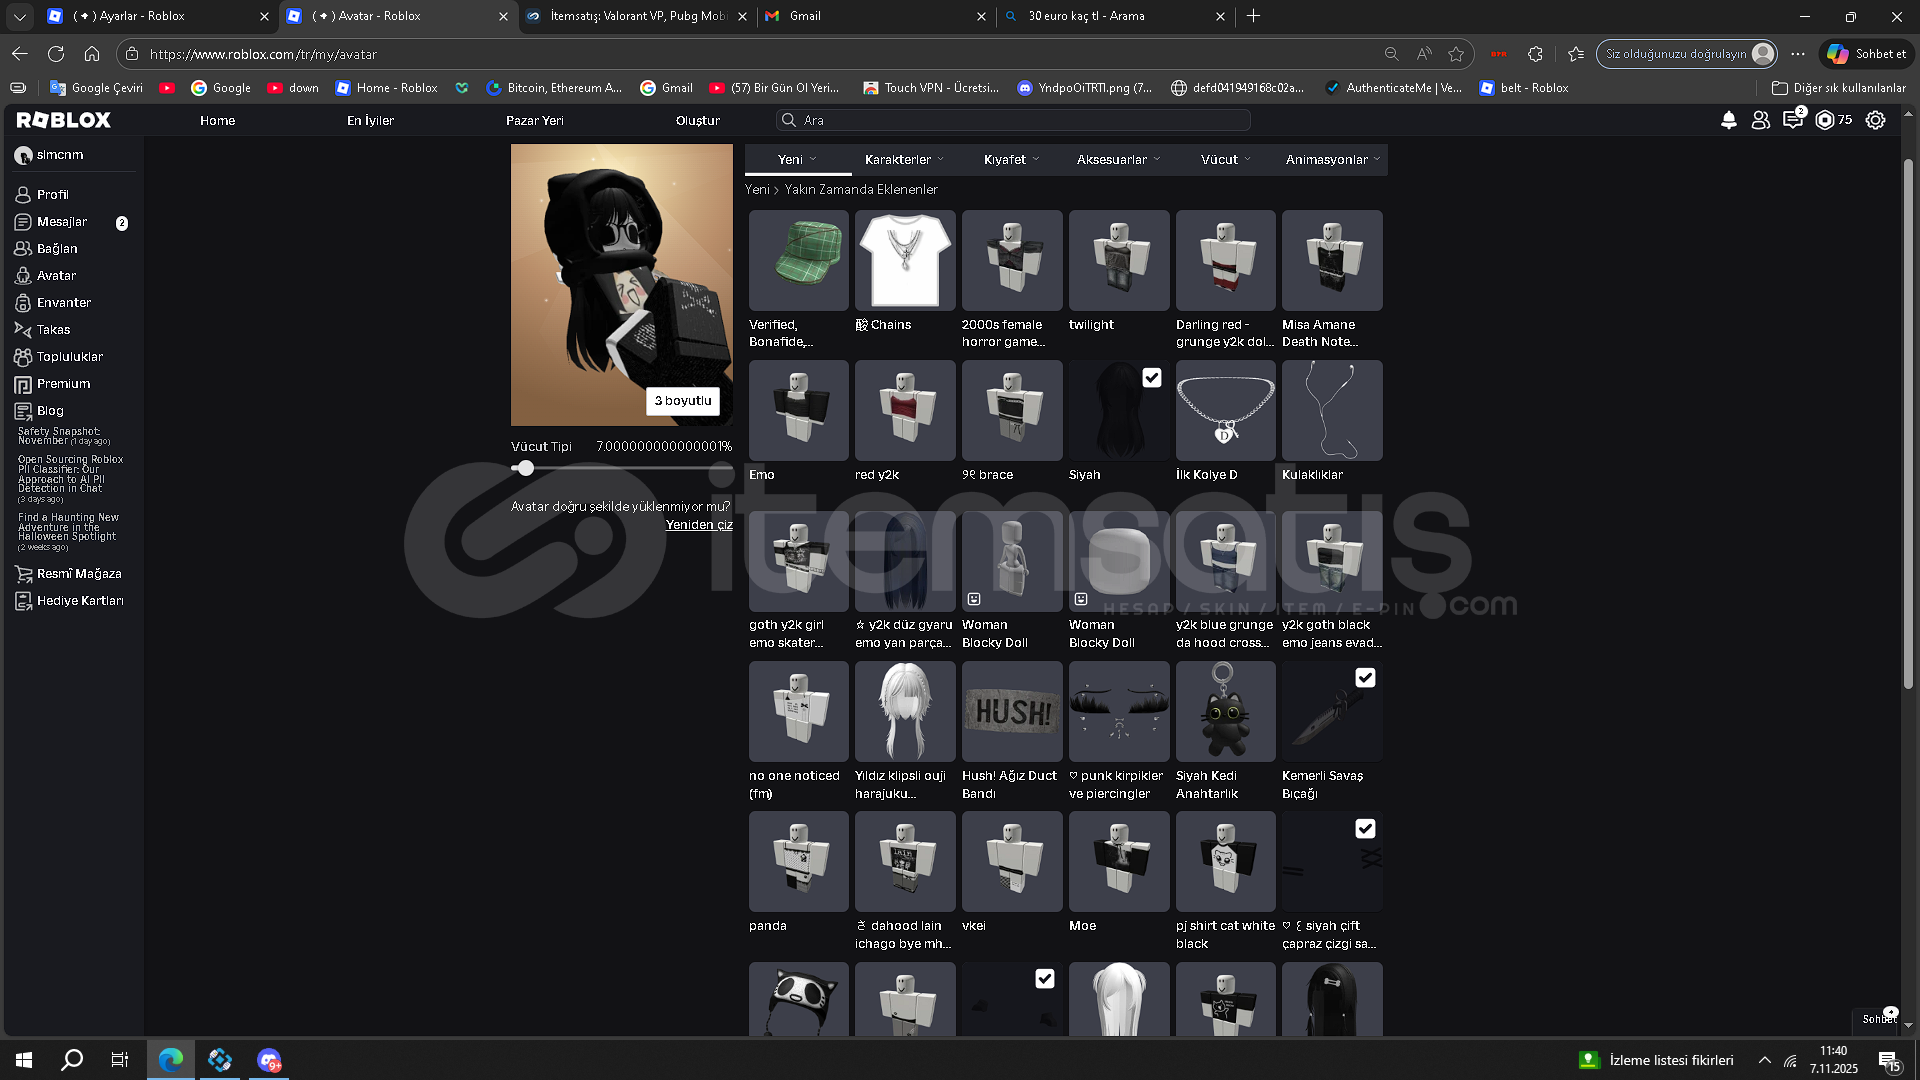1920x1080 pixels.
Task: Open Envanter in the left sidebar
Action: coord(63,303)
